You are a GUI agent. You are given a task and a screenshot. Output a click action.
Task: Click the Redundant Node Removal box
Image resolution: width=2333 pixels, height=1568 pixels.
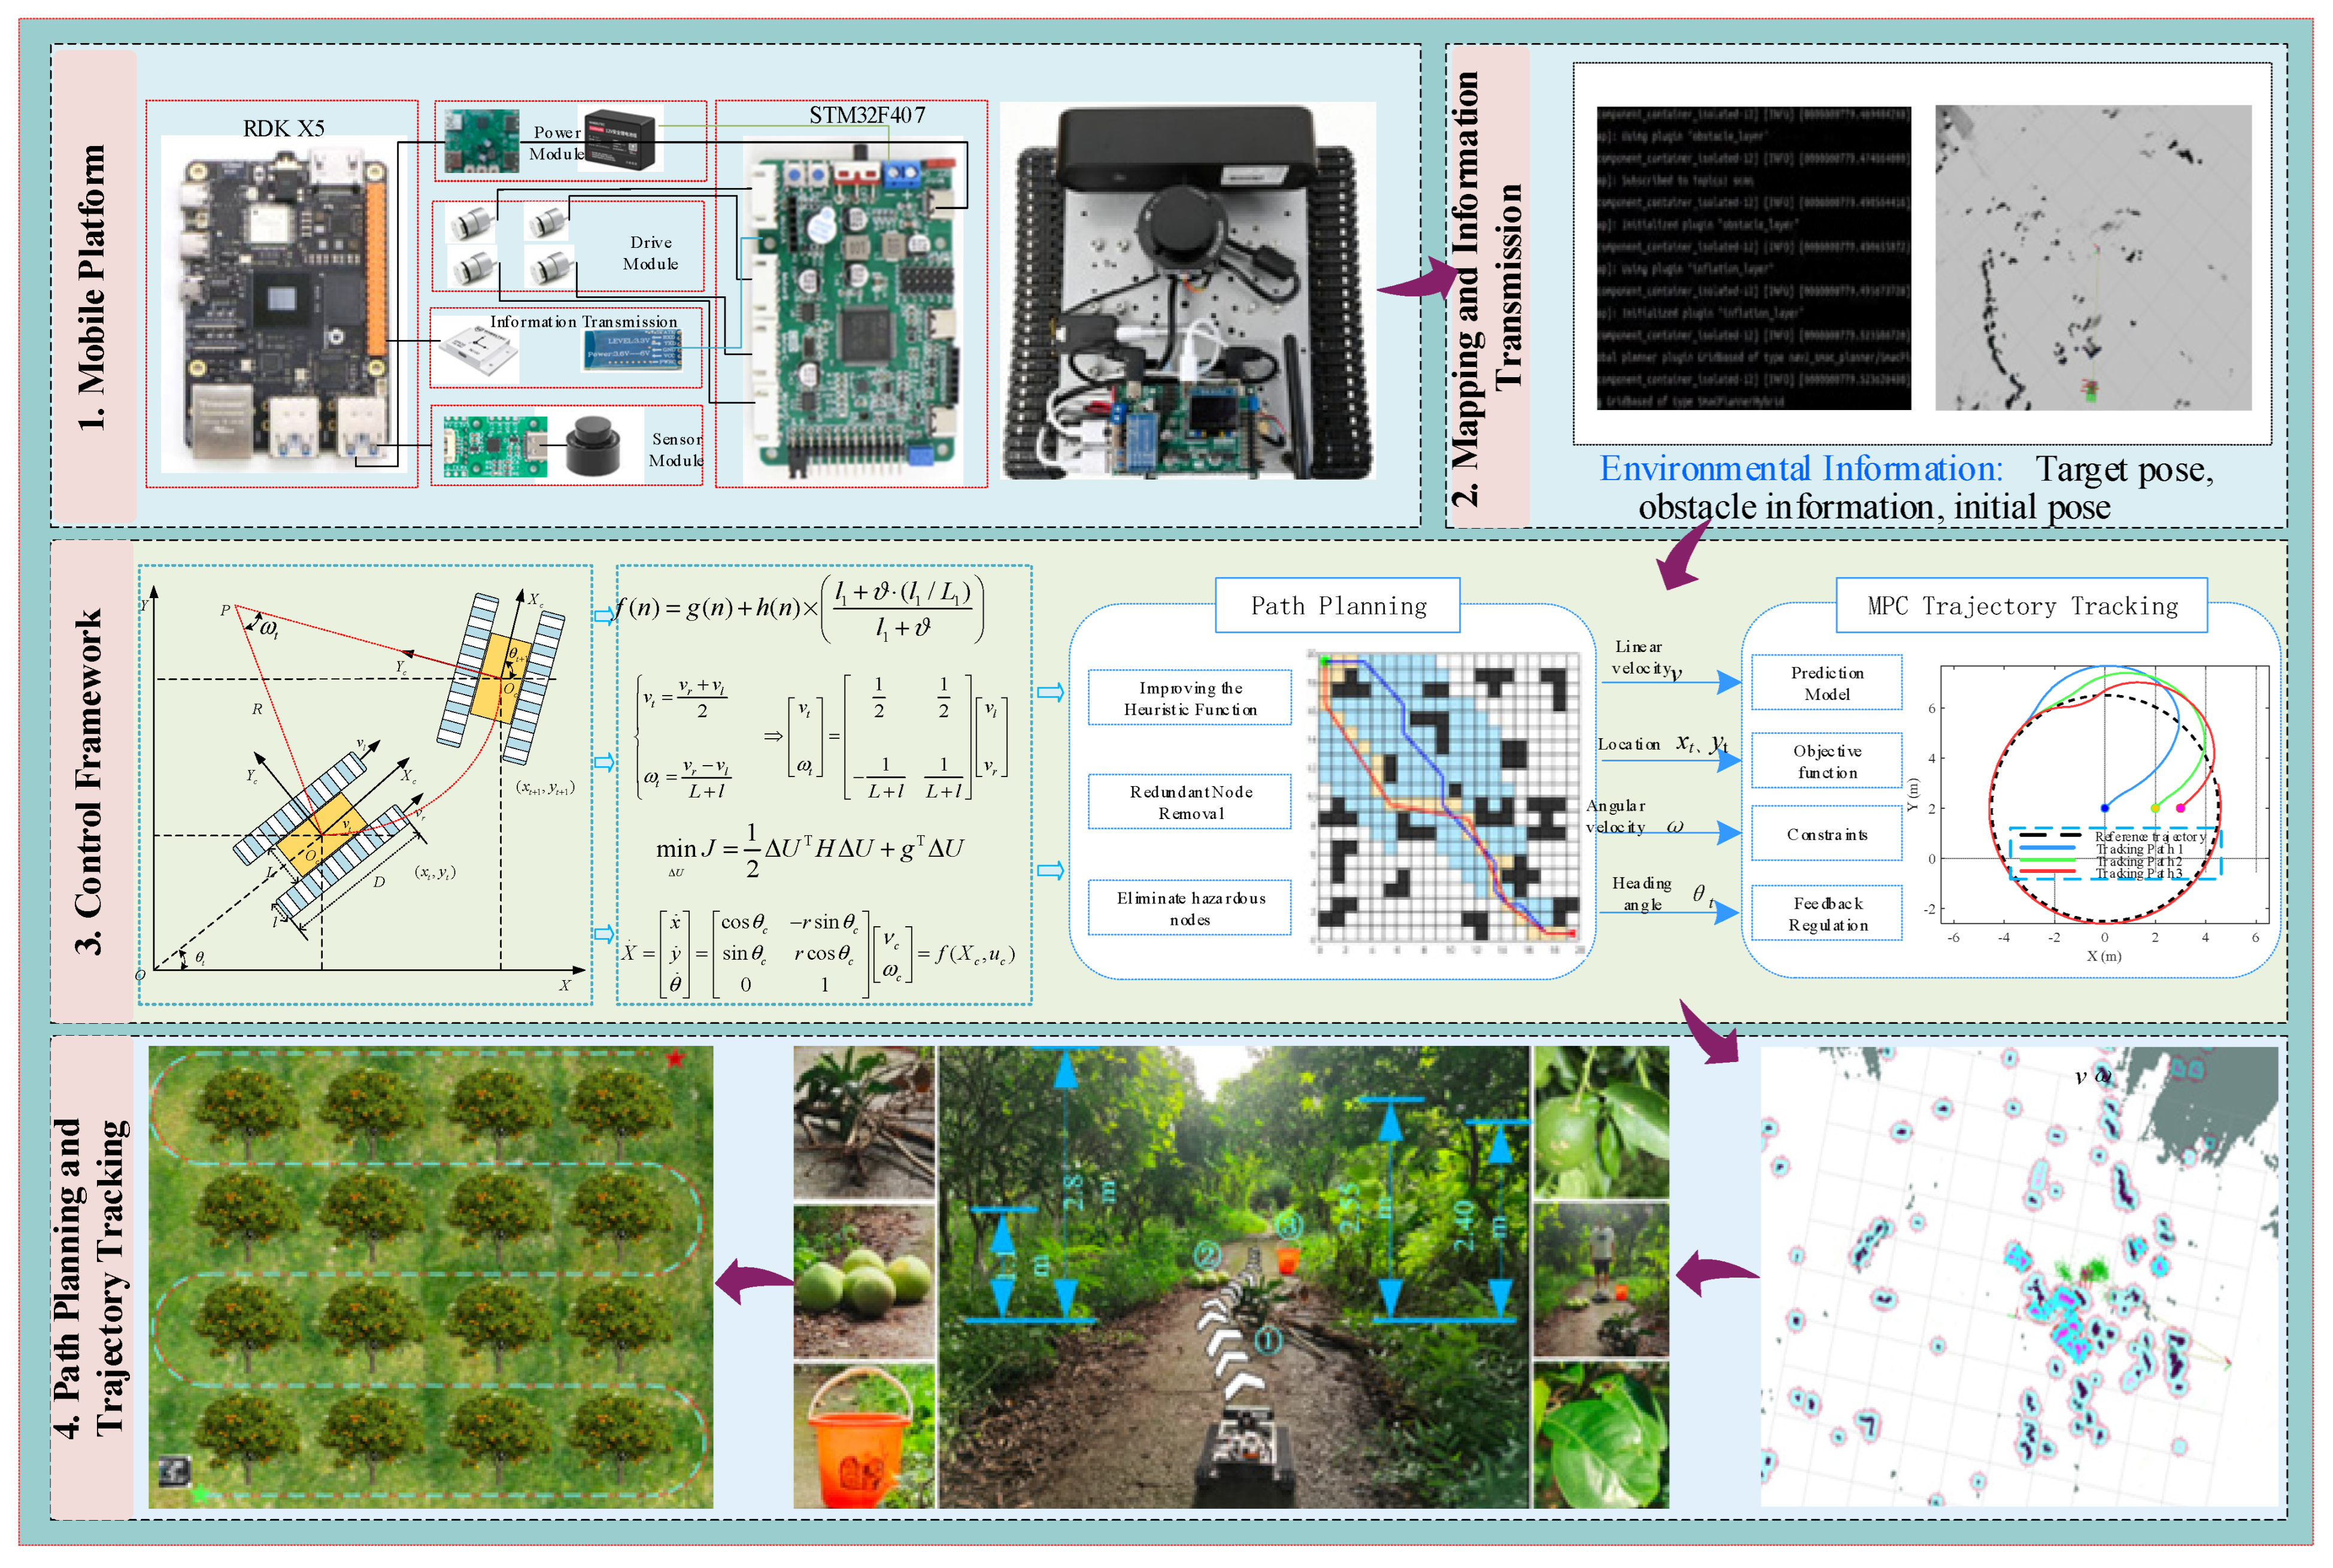tap(1190, 802)
